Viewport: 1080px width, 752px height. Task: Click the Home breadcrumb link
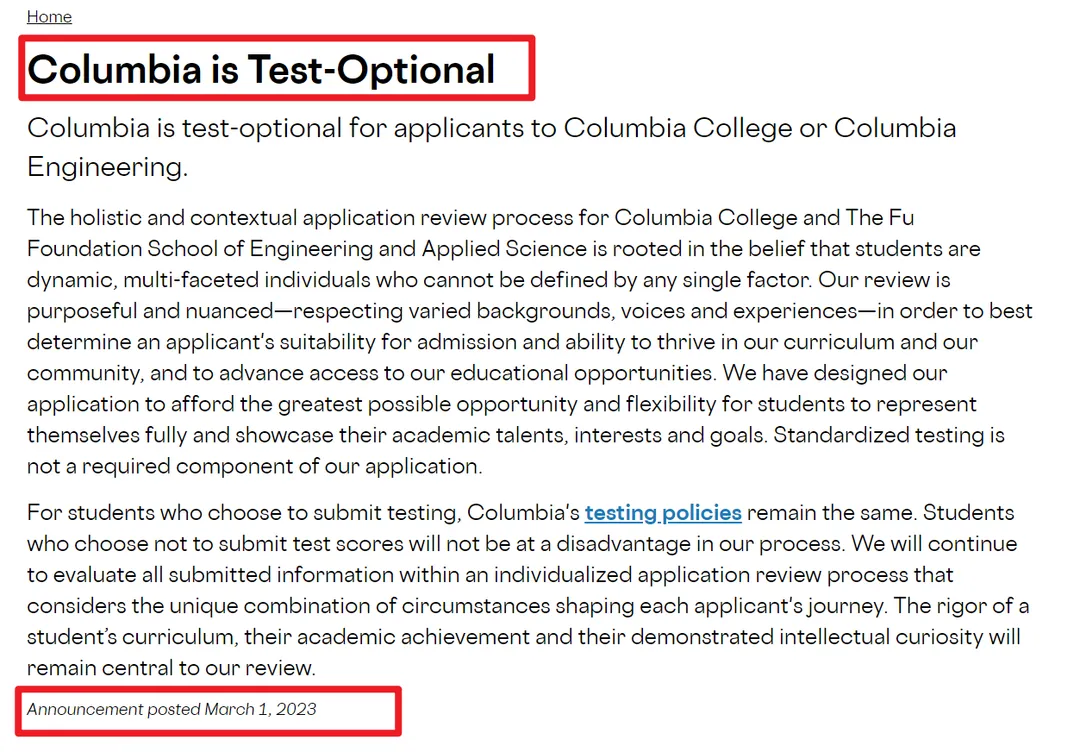(x=49, y=17)
